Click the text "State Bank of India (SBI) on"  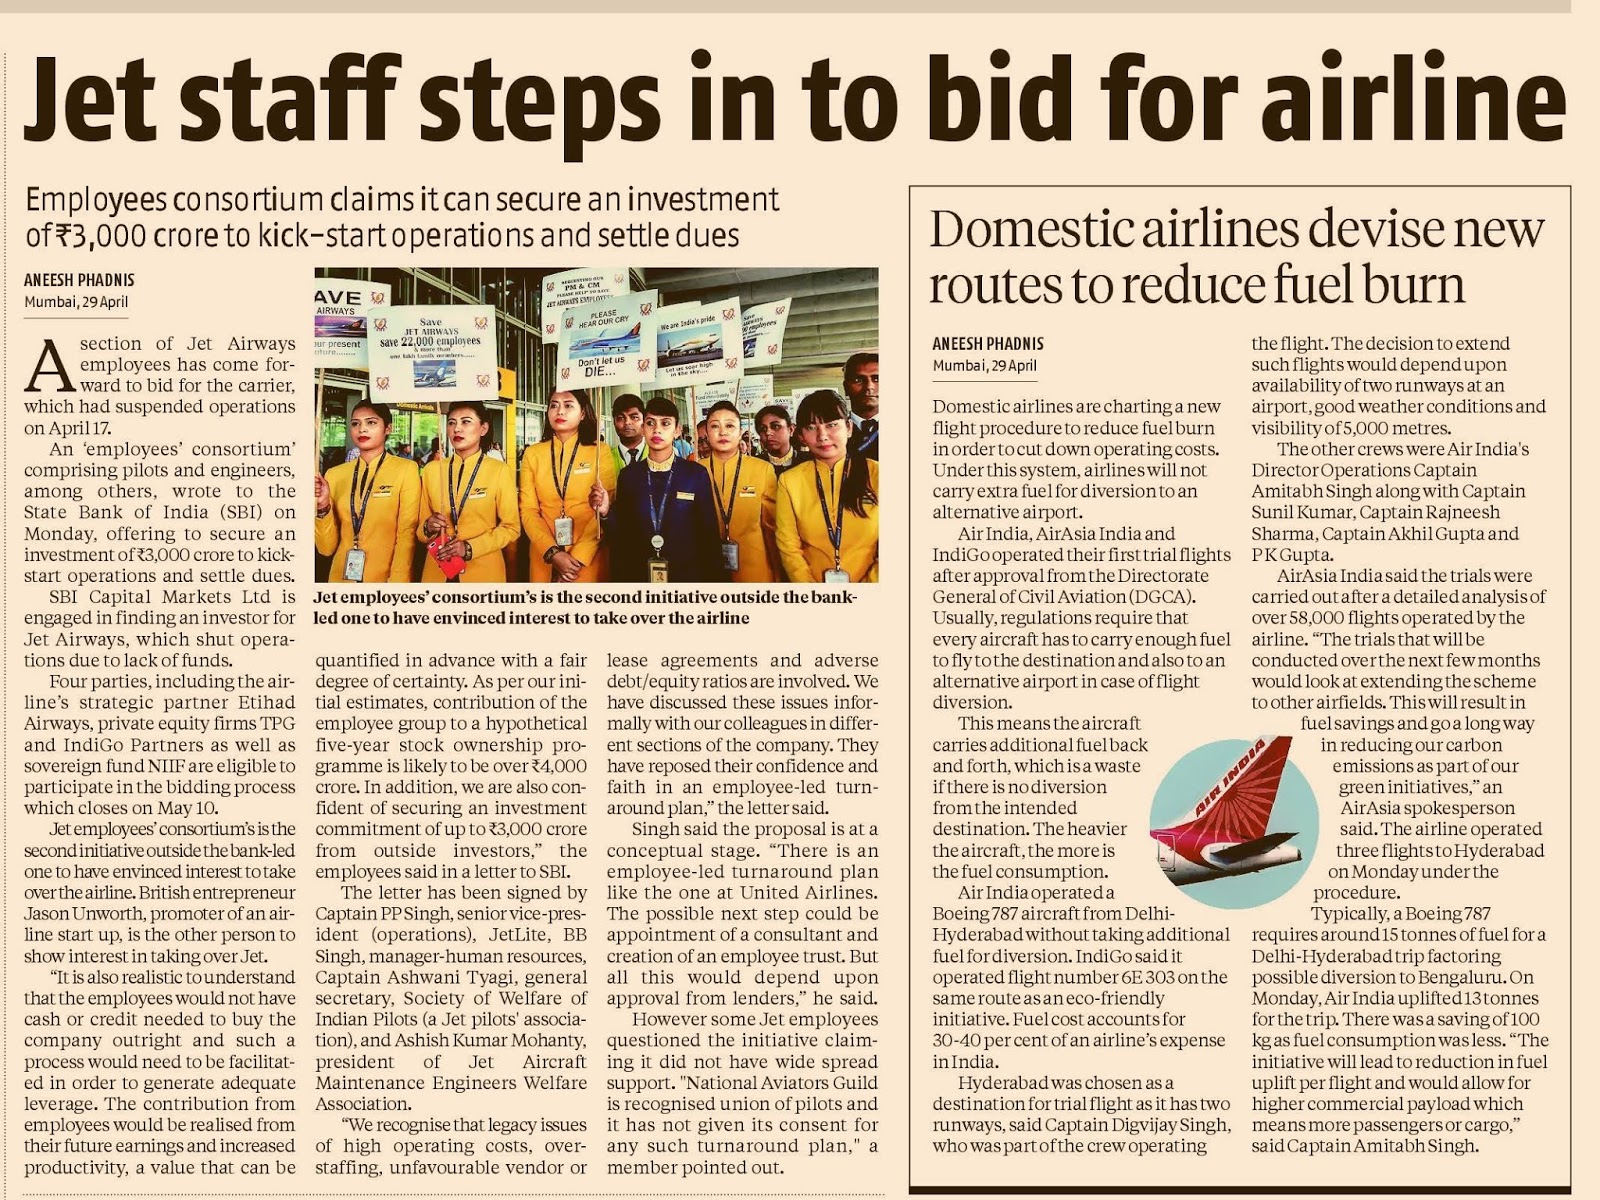coord(160,512)
